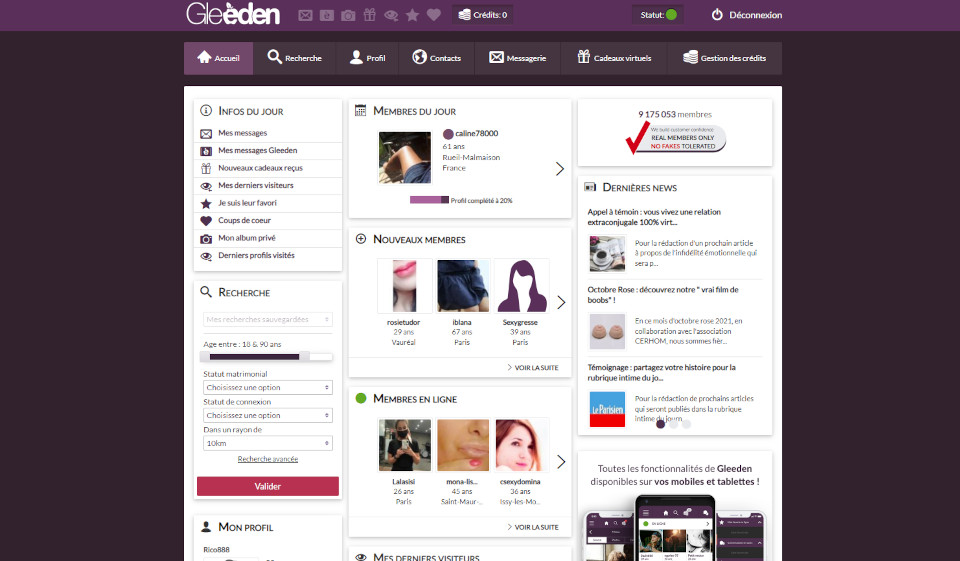
Task: Read the Appel à témoin news headline
Action: click(654, 217)
